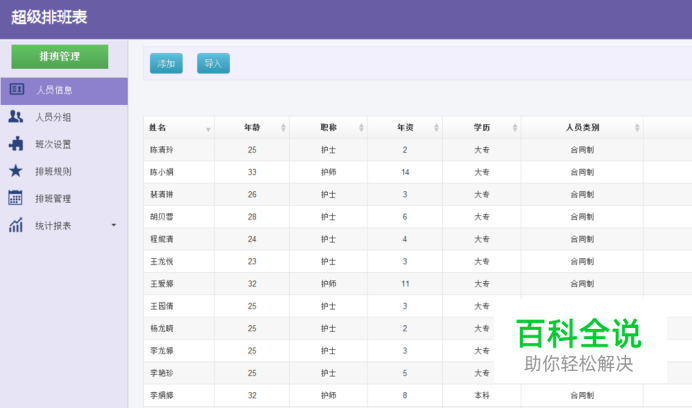Select age cell showing 24
692x408 pixels.
click(252, 239)
